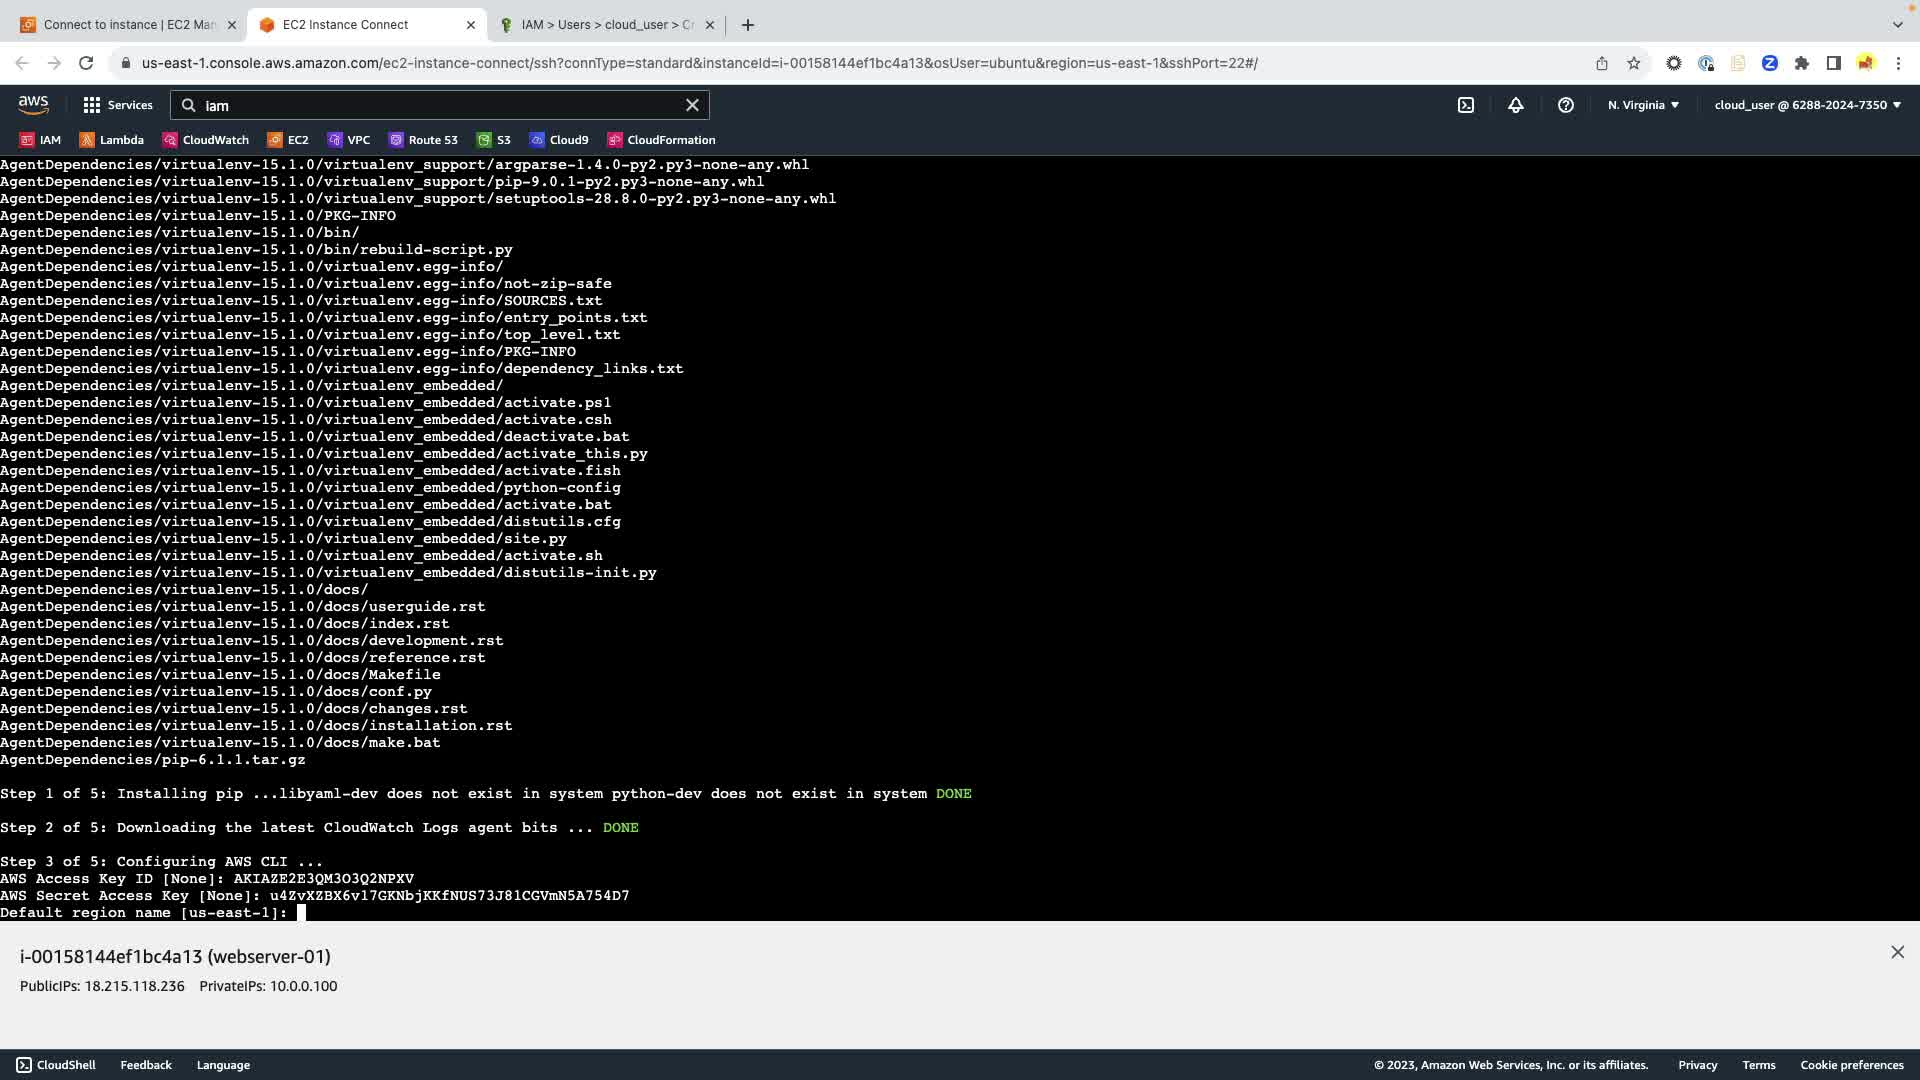Open the CloudWatch bookmark shortcut
The image size is (1920, 1080).
pyautogui.click(x=206, y=140)
